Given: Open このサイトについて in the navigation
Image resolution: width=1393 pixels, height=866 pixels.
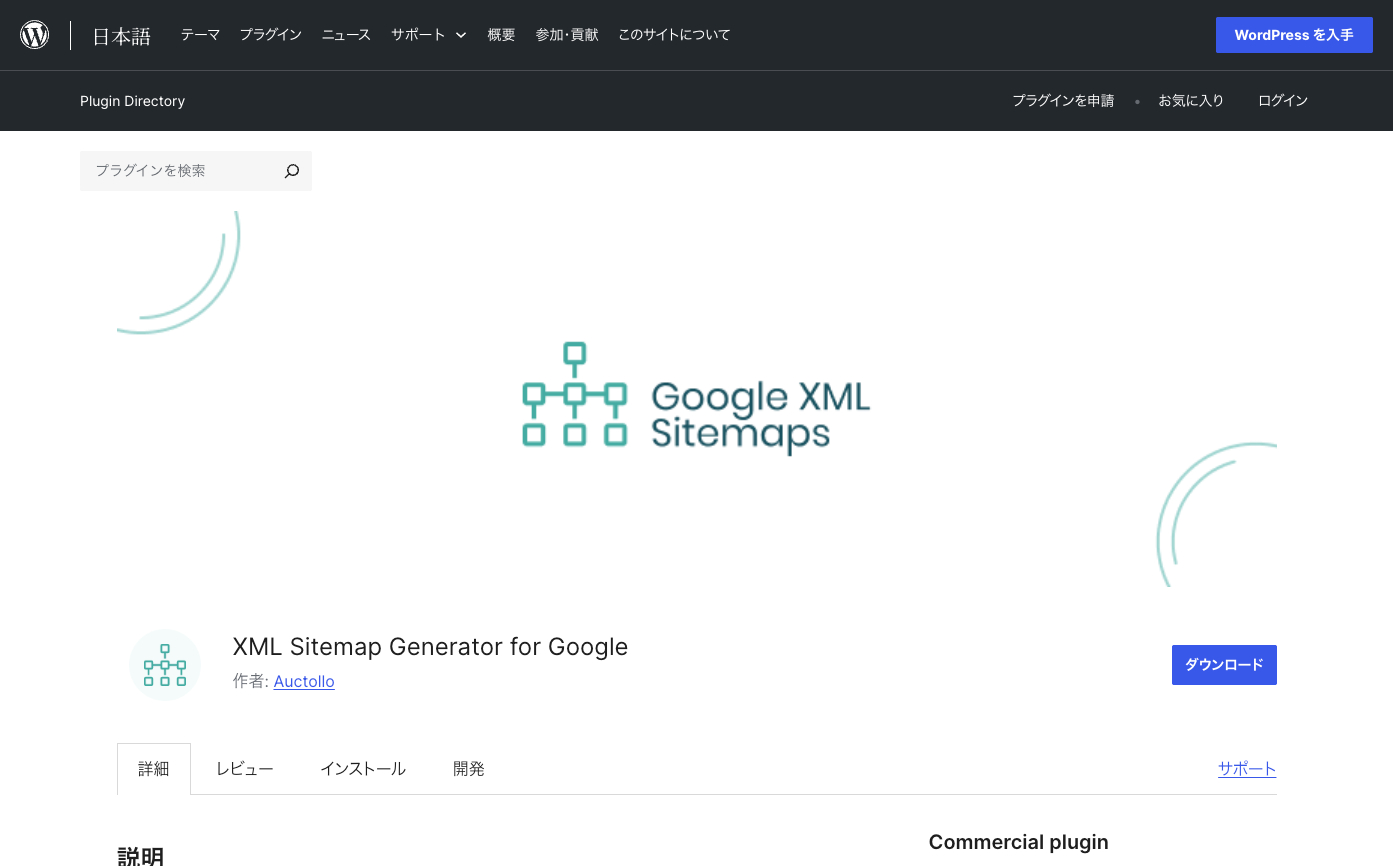Looking at the screenshot, I should click(674, 35).
